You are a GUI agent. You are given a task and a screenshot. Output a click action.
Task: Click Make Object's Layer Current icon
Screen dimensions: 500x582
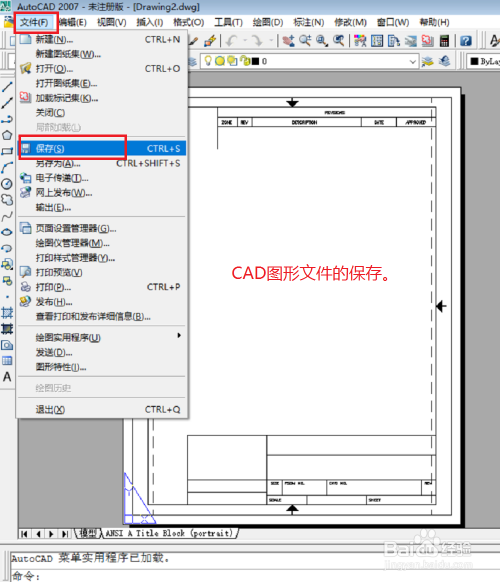pos(427,61)
